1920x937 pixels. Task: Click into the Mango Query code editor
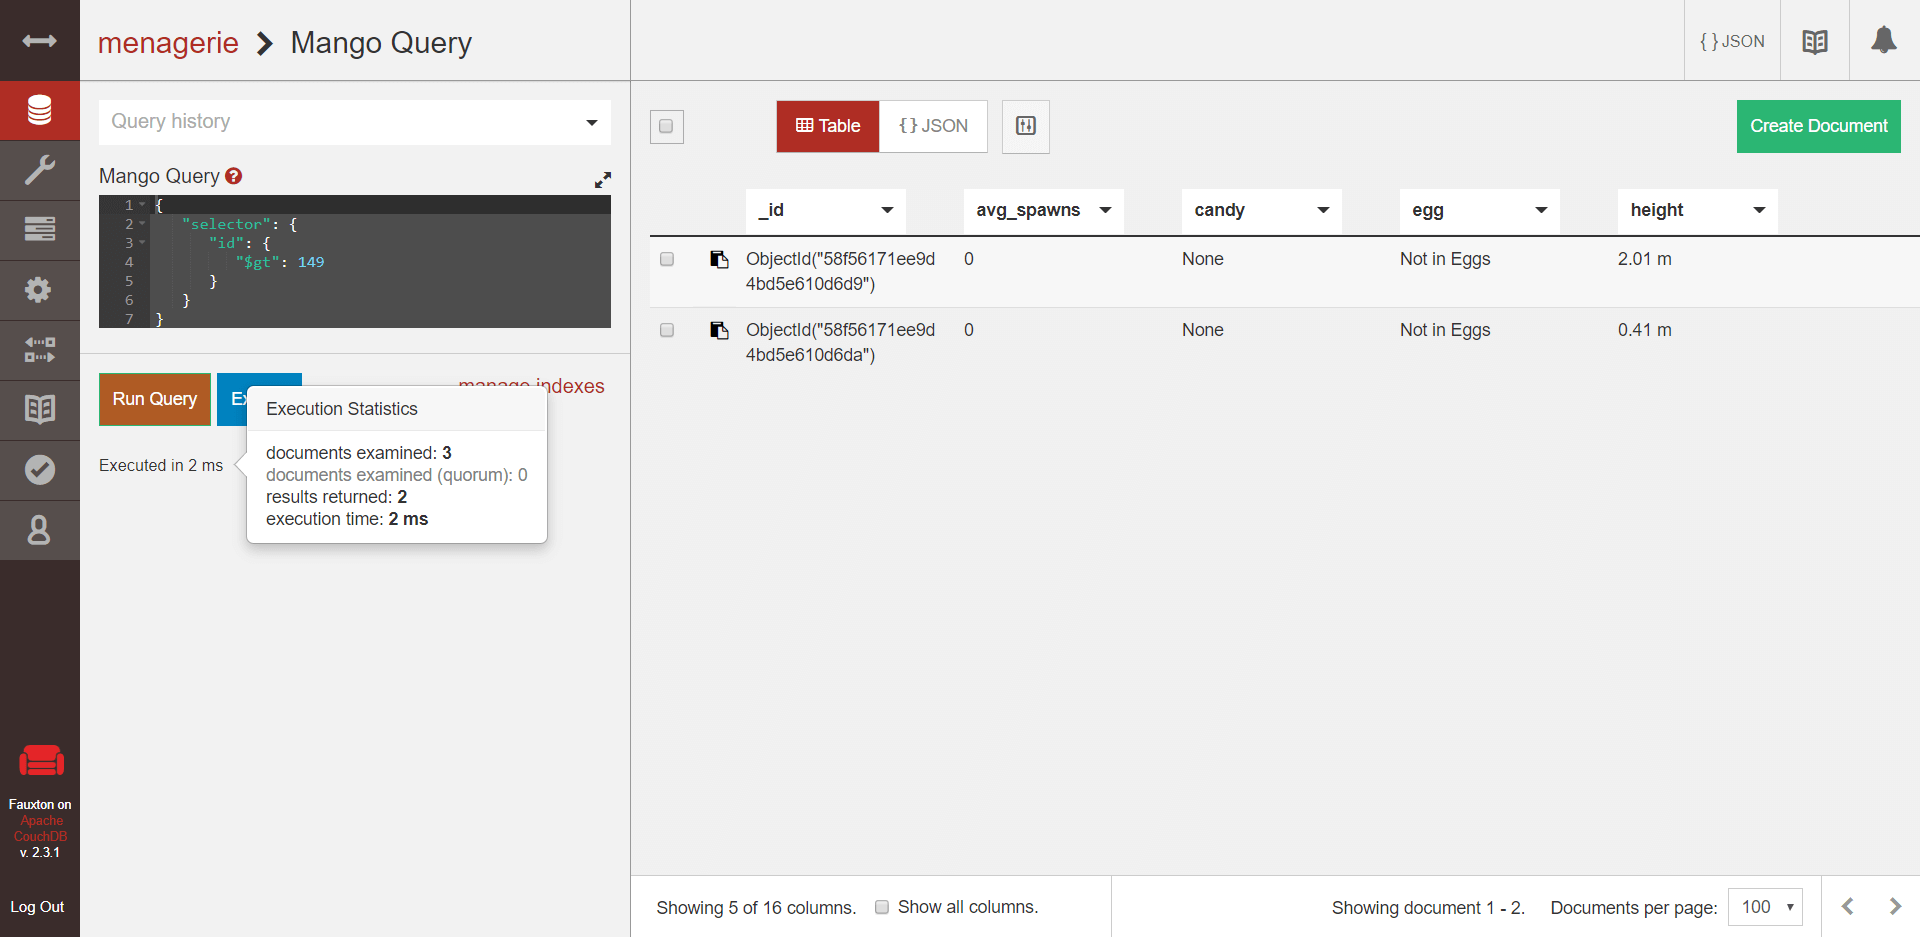[380, 262]
